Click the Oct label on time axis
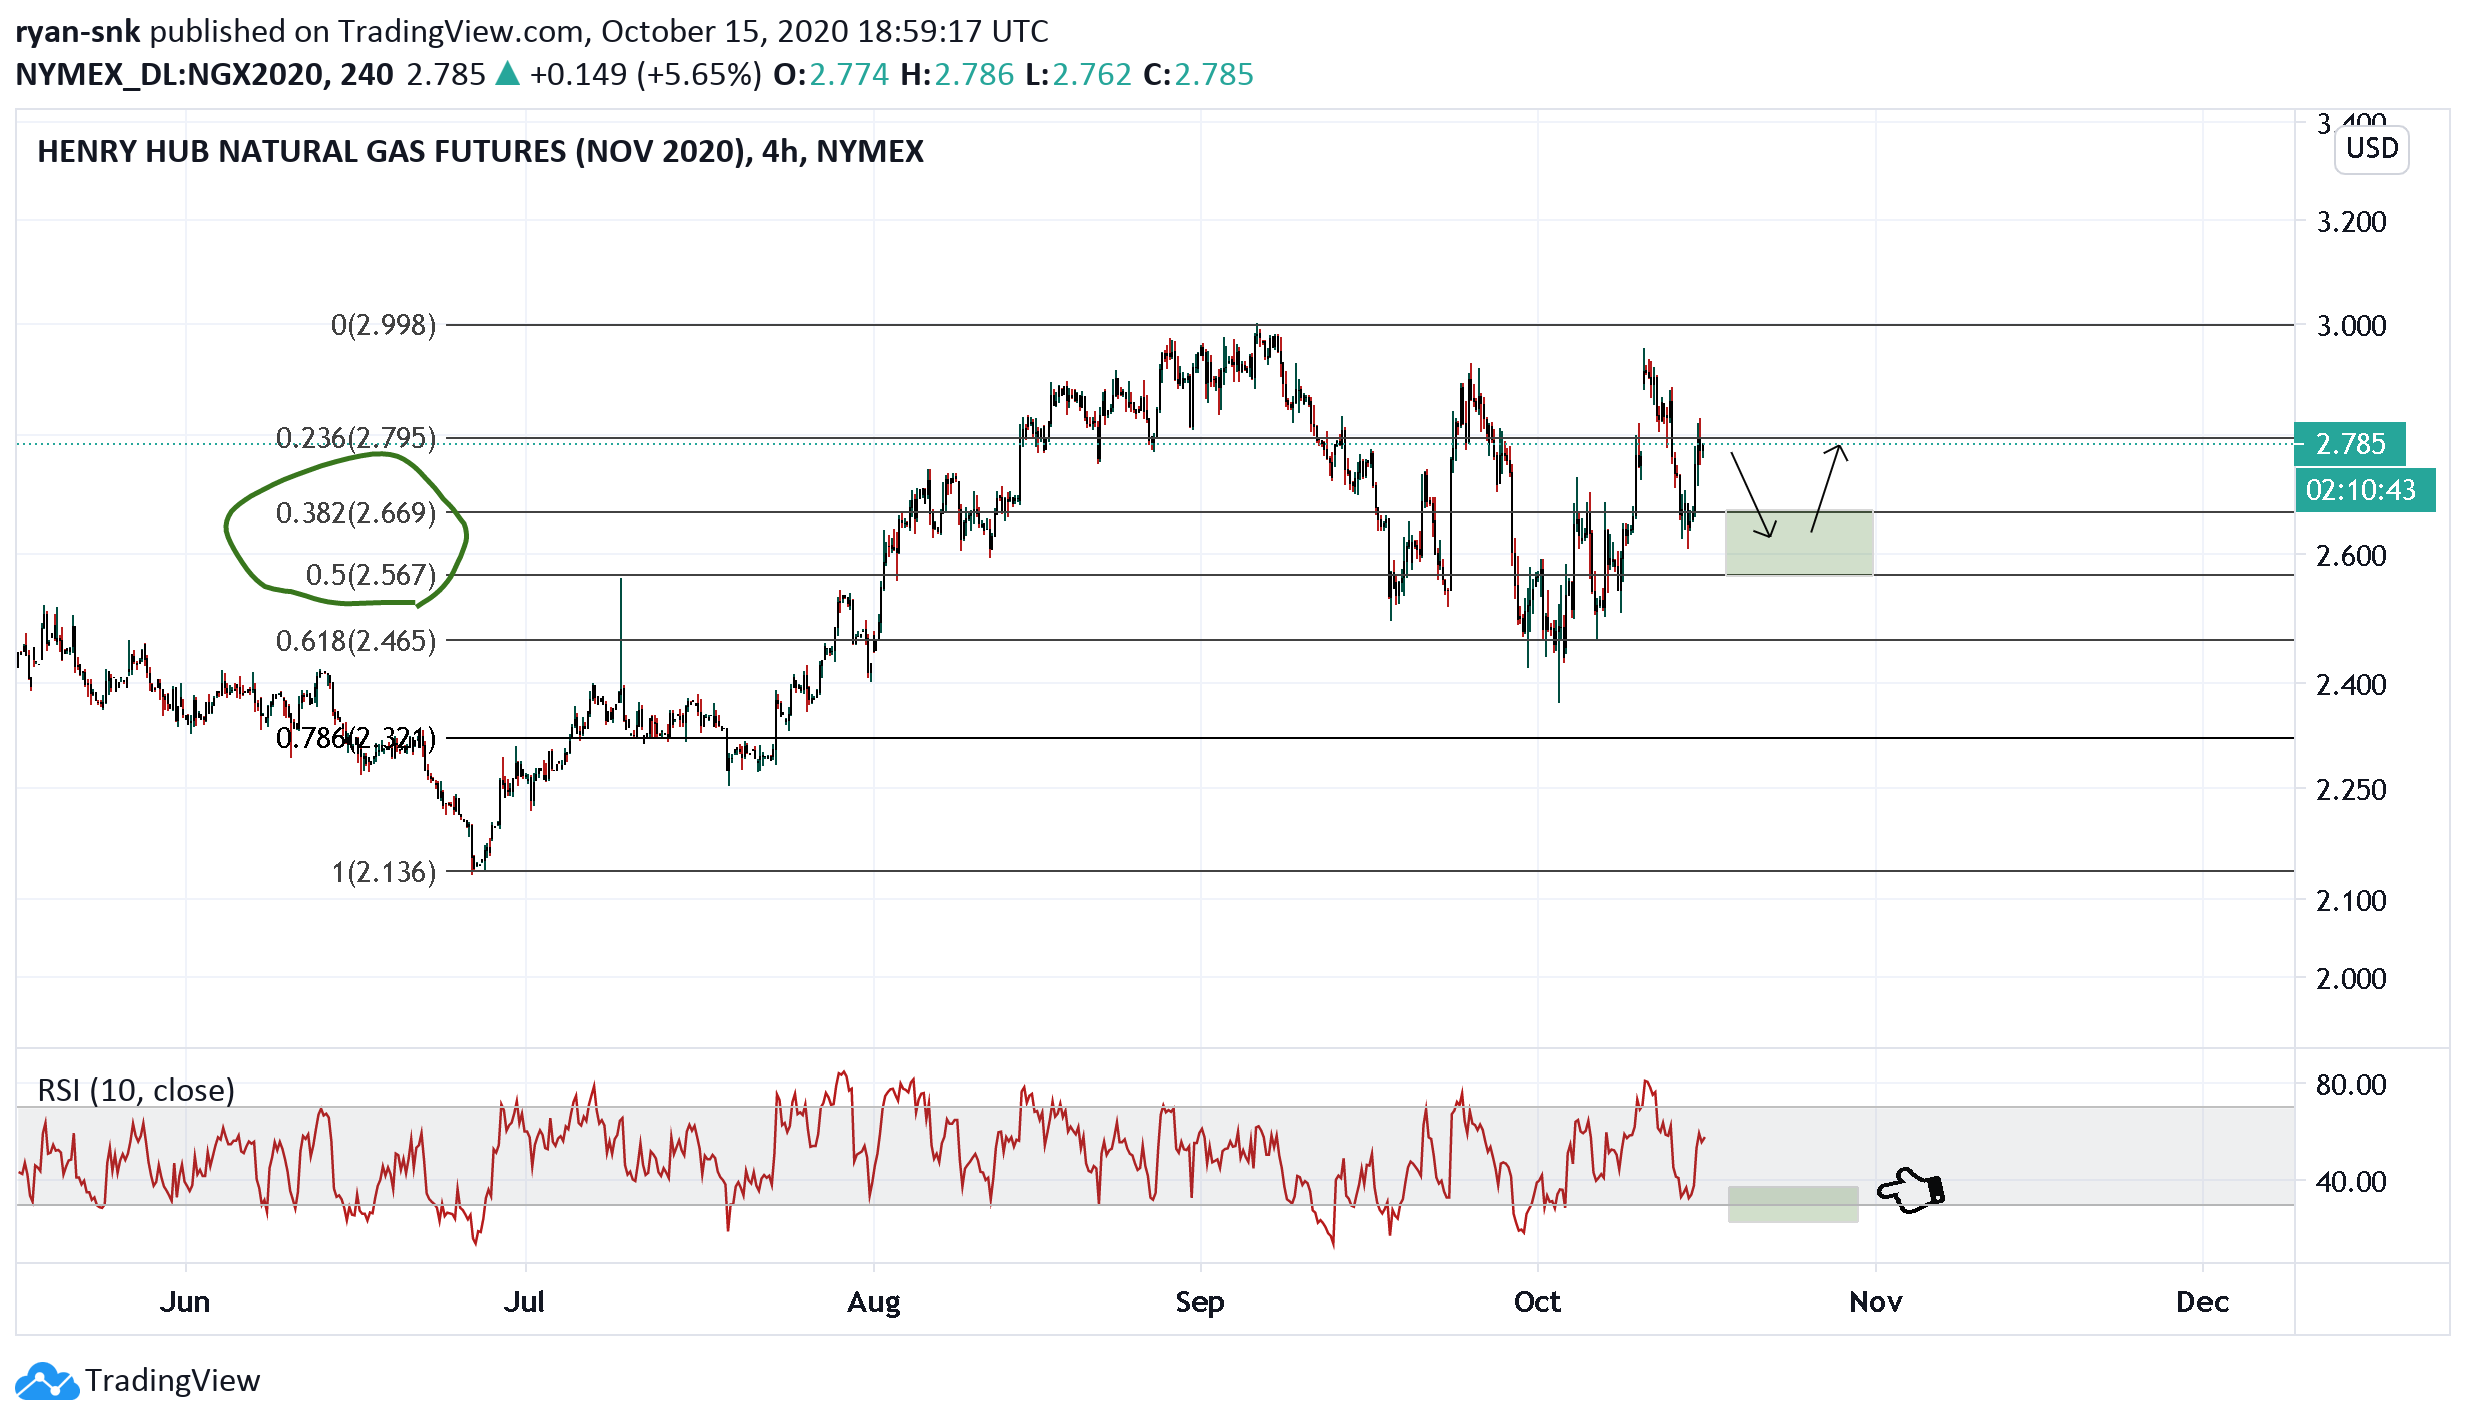The width and height of the screenshot is (2466, 1426). click(1537, 1302)
